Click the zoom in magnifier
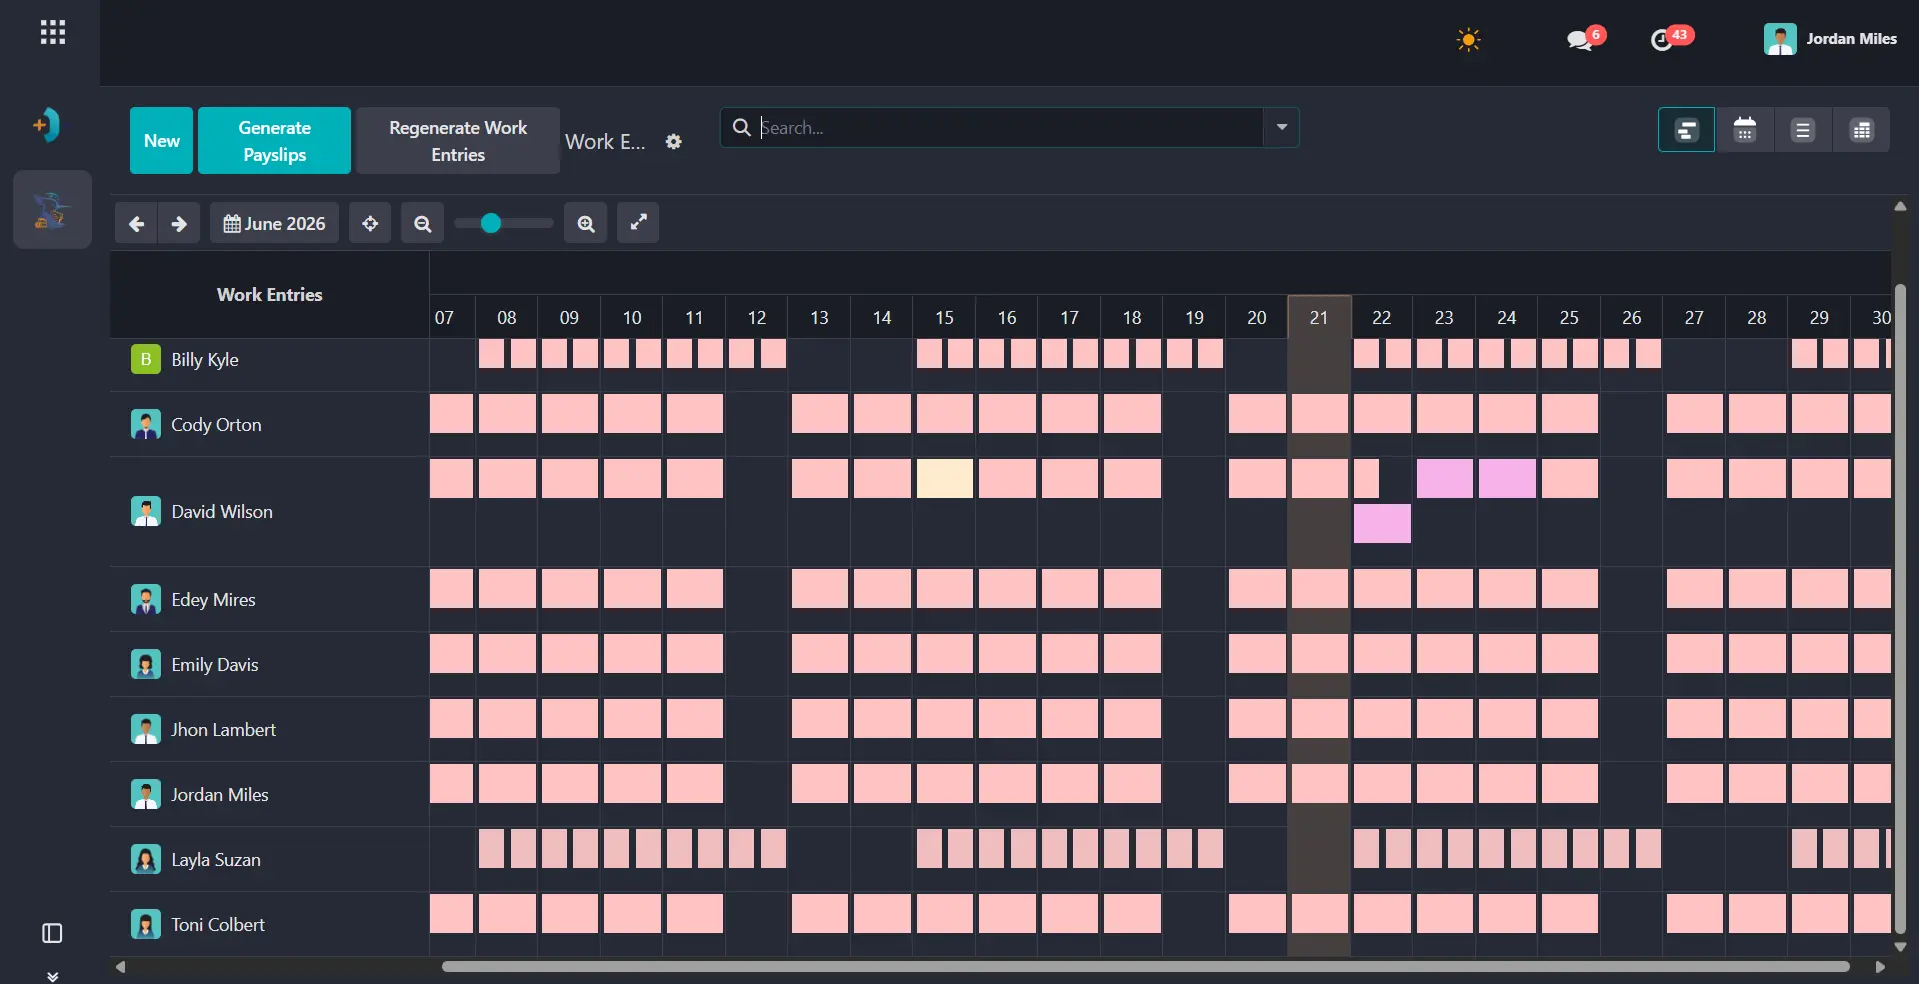 (x=586, y=223)
